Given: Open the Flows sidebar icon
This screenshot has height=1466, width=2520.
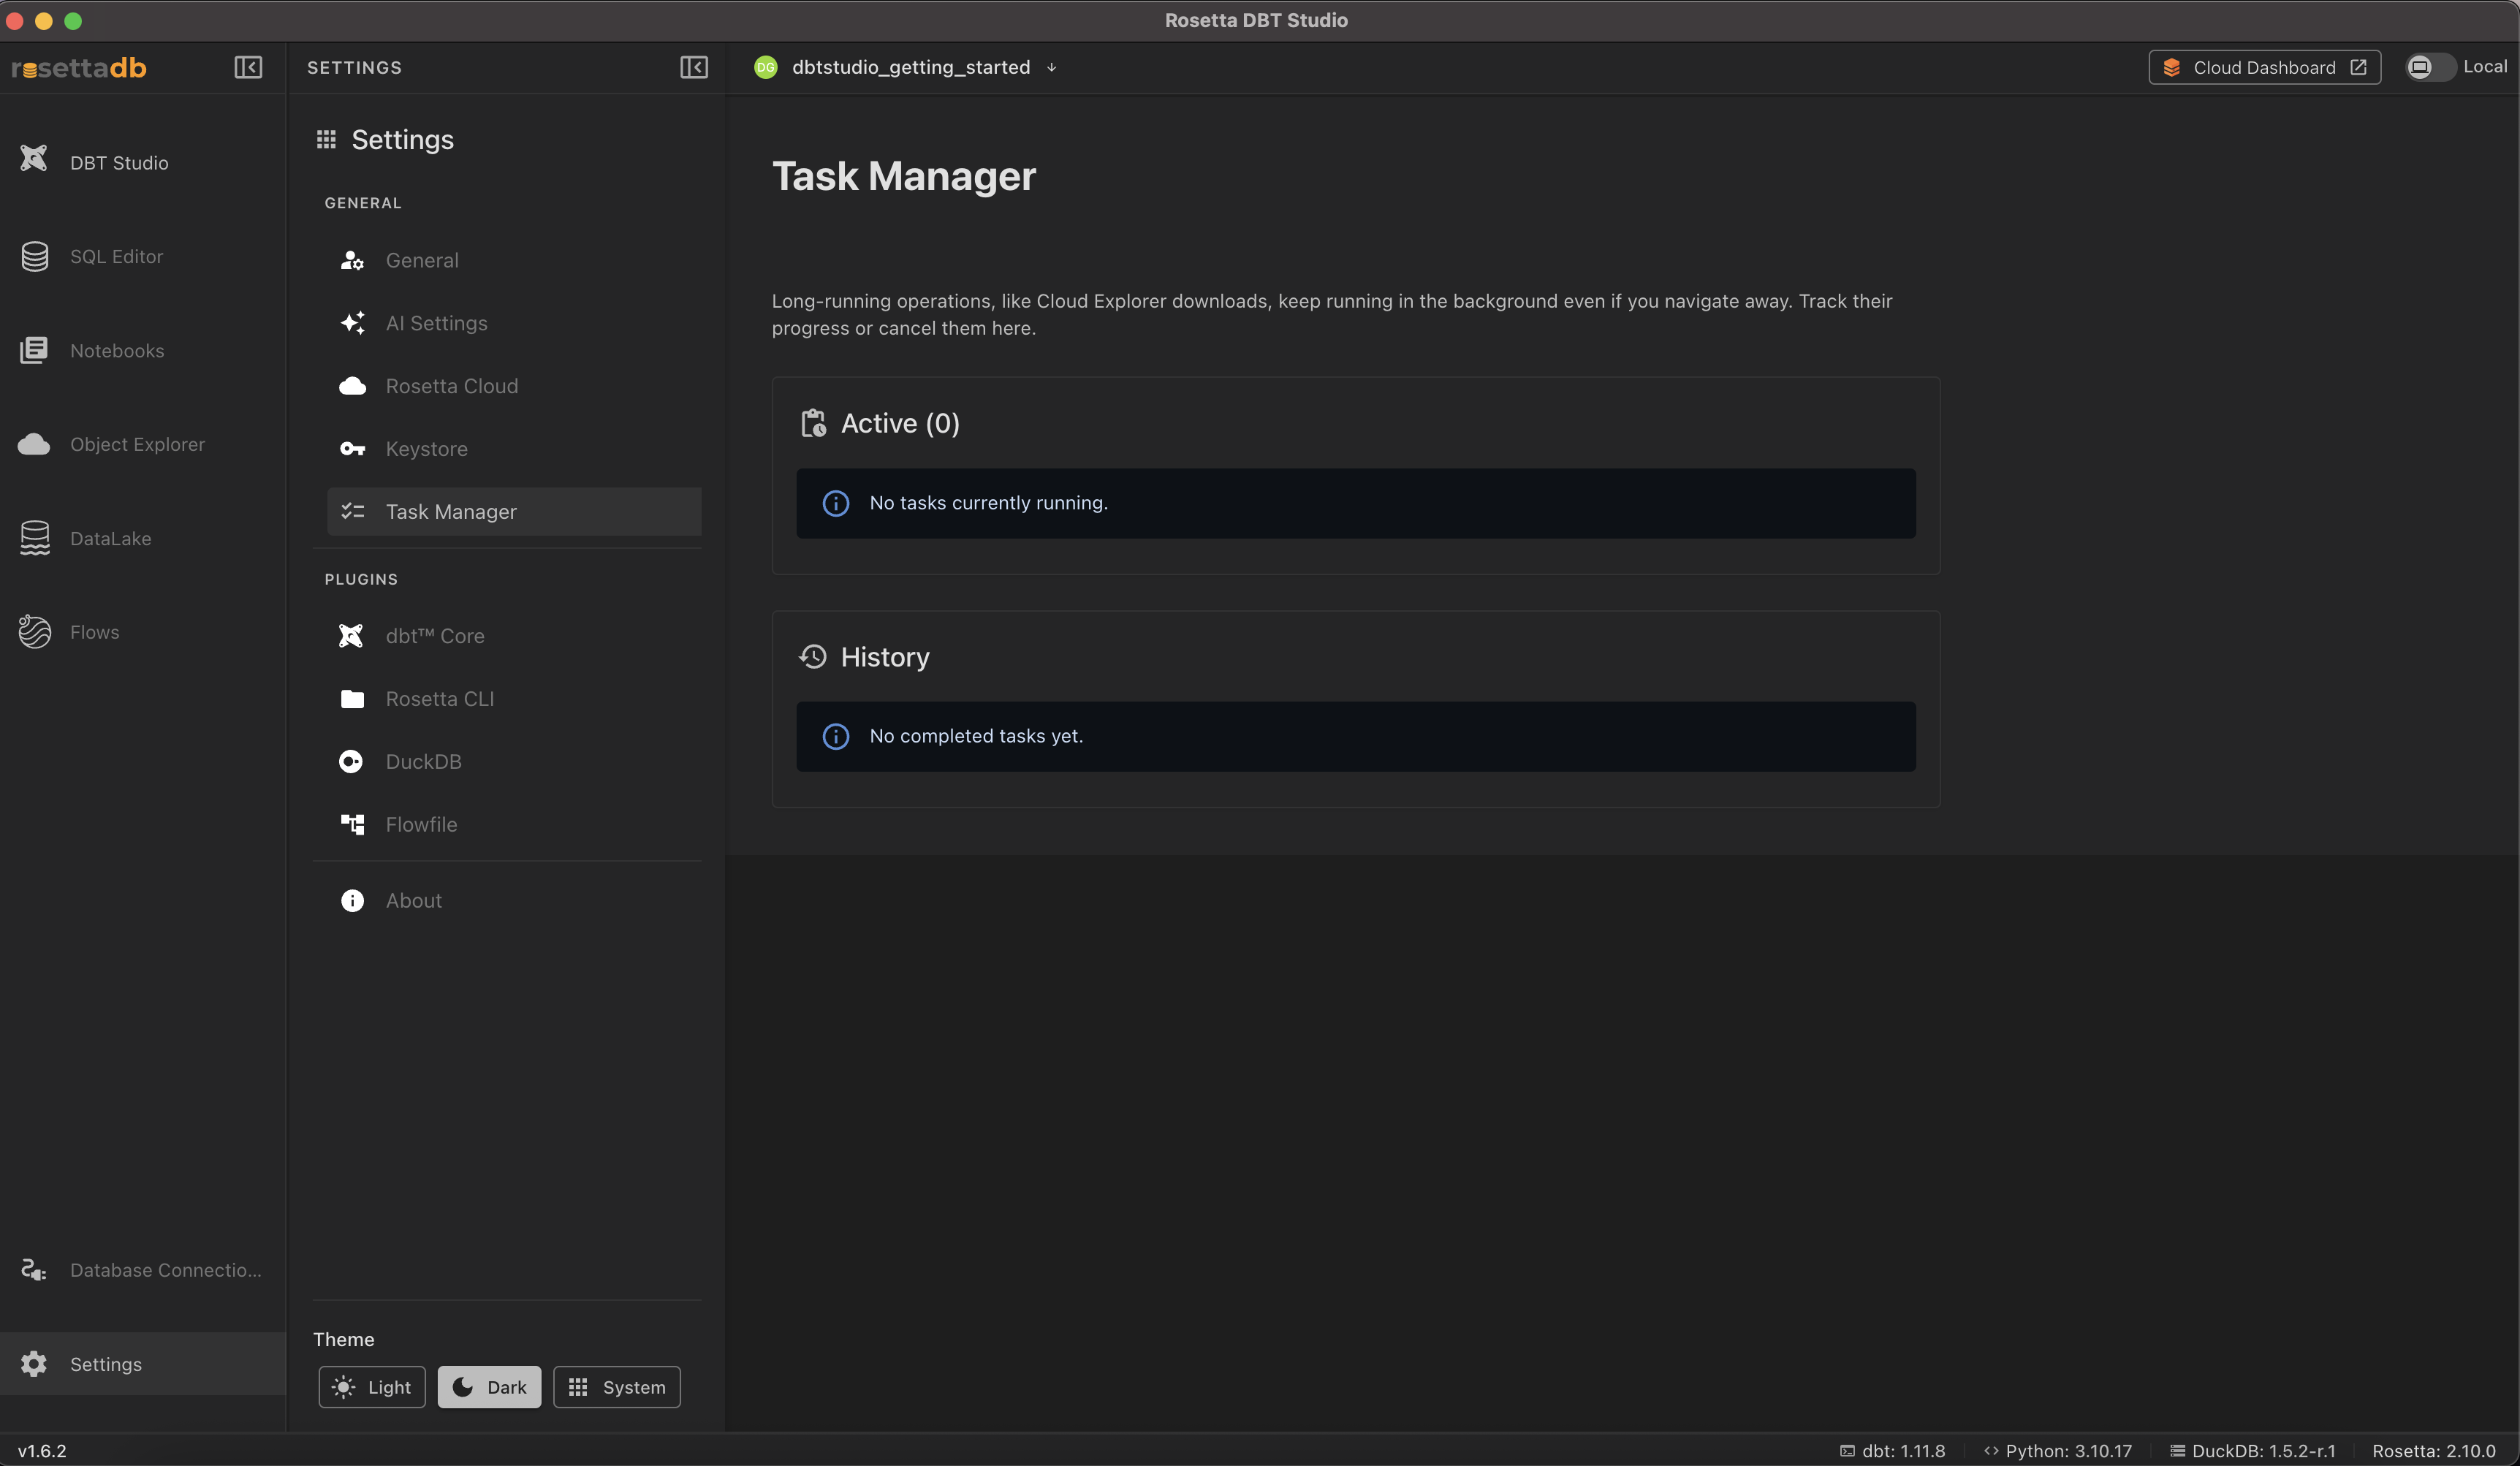Looking at the screenshot, I should (x=35, y=632).
